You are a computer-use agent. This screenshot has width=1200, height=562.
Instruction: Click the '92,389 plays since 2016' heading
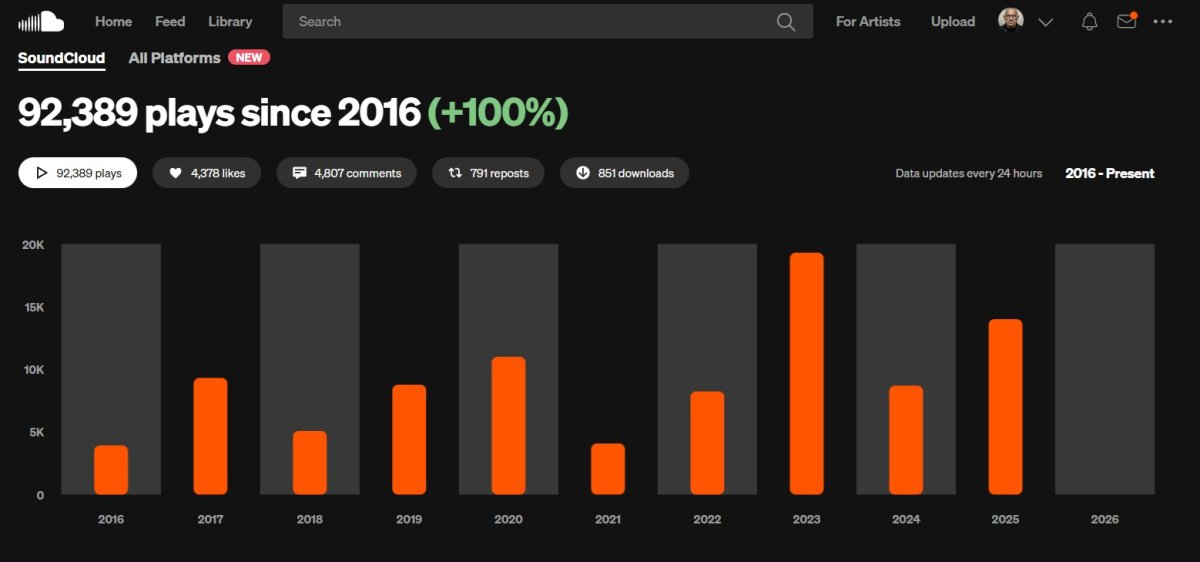(219, 113)
